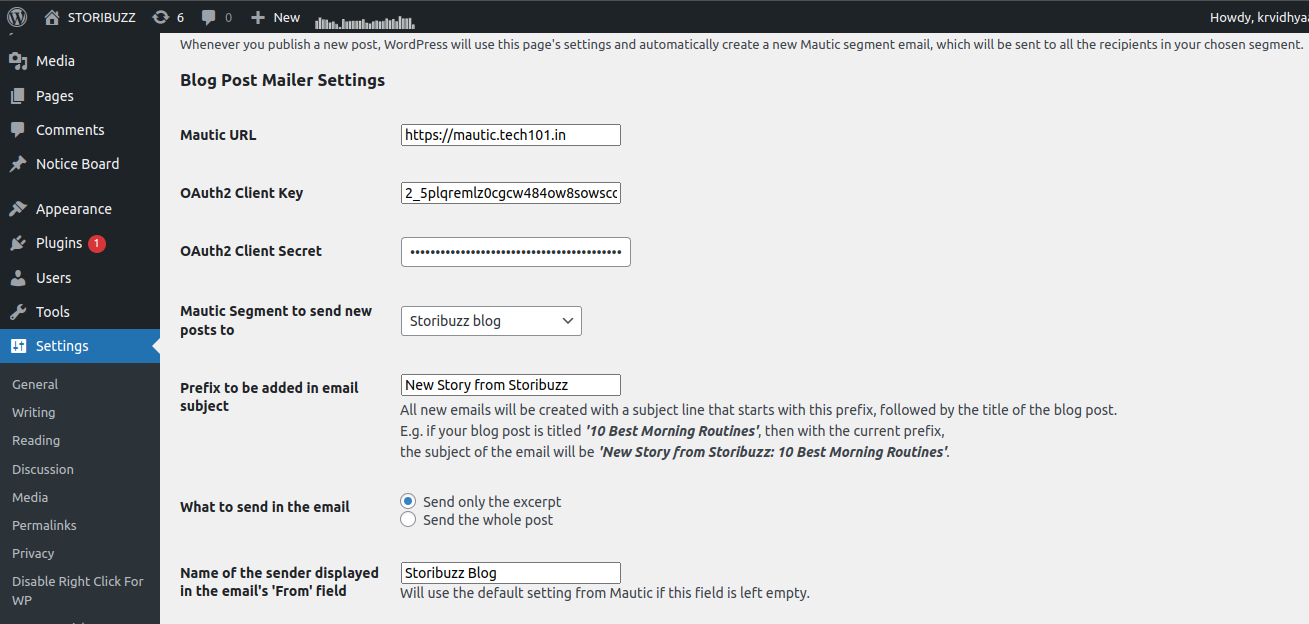Visit site via STORIBUZZ home icon
Image resolution: width=1309 pixels, height=624 pixels.
pos(52,17)
